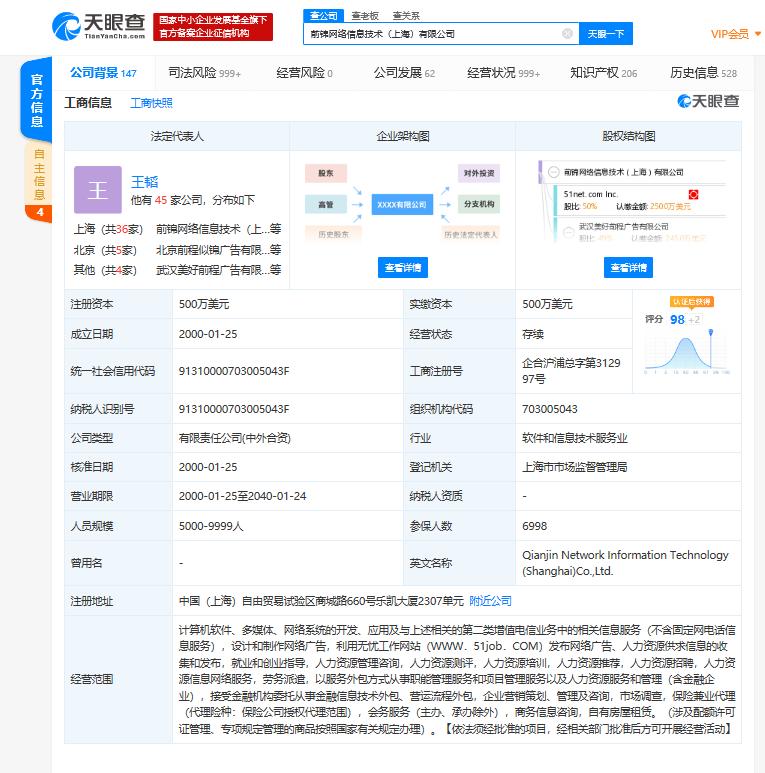
Task: Clear the search box with the X icon
Action: coord(567,33)
